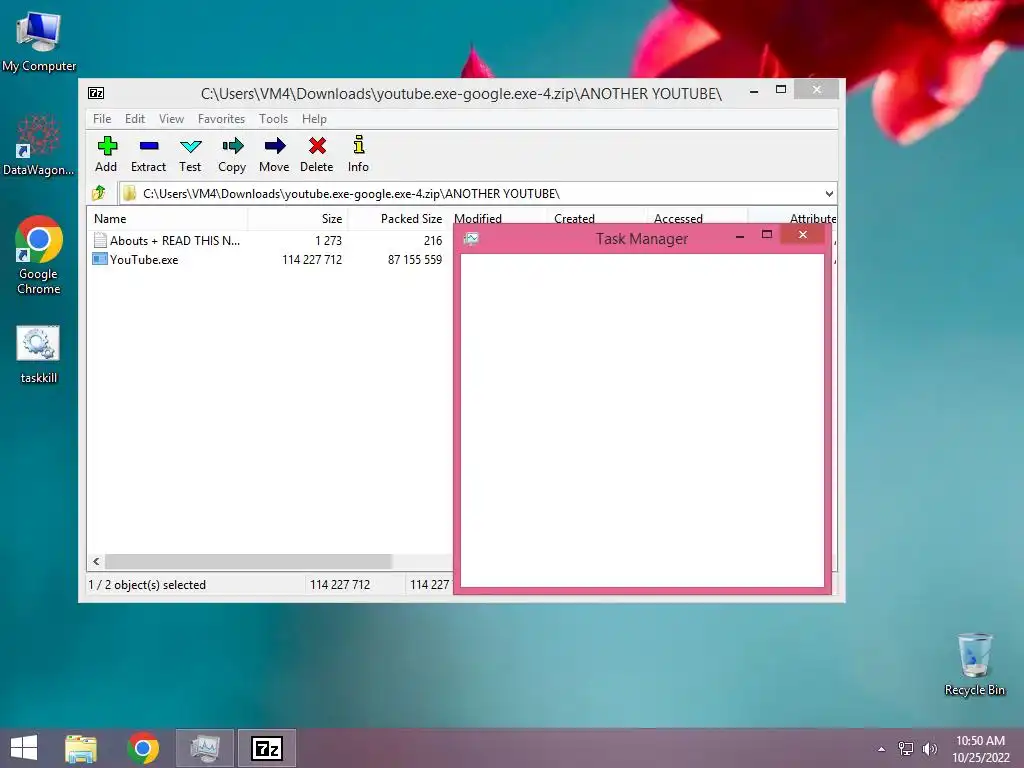Expand the address bar path dropdown
The image size is (1024, 768).
coord(829,193)
